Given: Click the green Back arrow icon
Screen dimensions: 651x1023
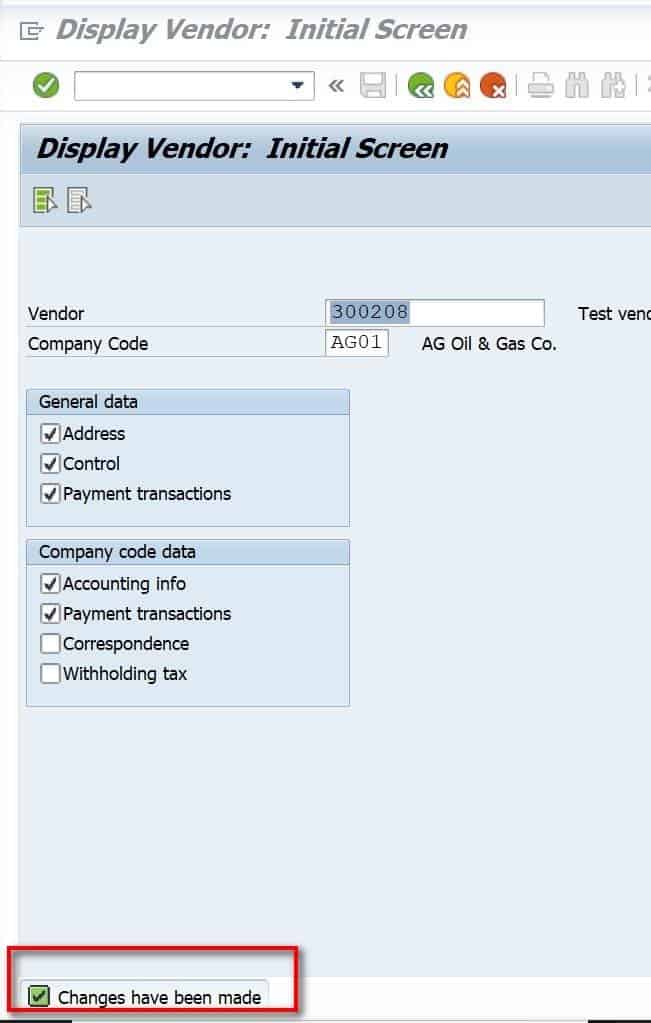Looking at the screenshot, I should click(x=421, y=86).
